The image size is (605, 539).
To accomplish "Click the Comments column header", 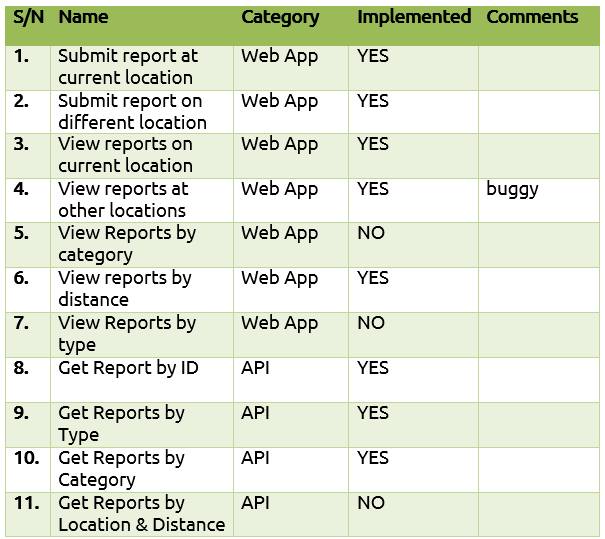I will [x=532, y=17].
